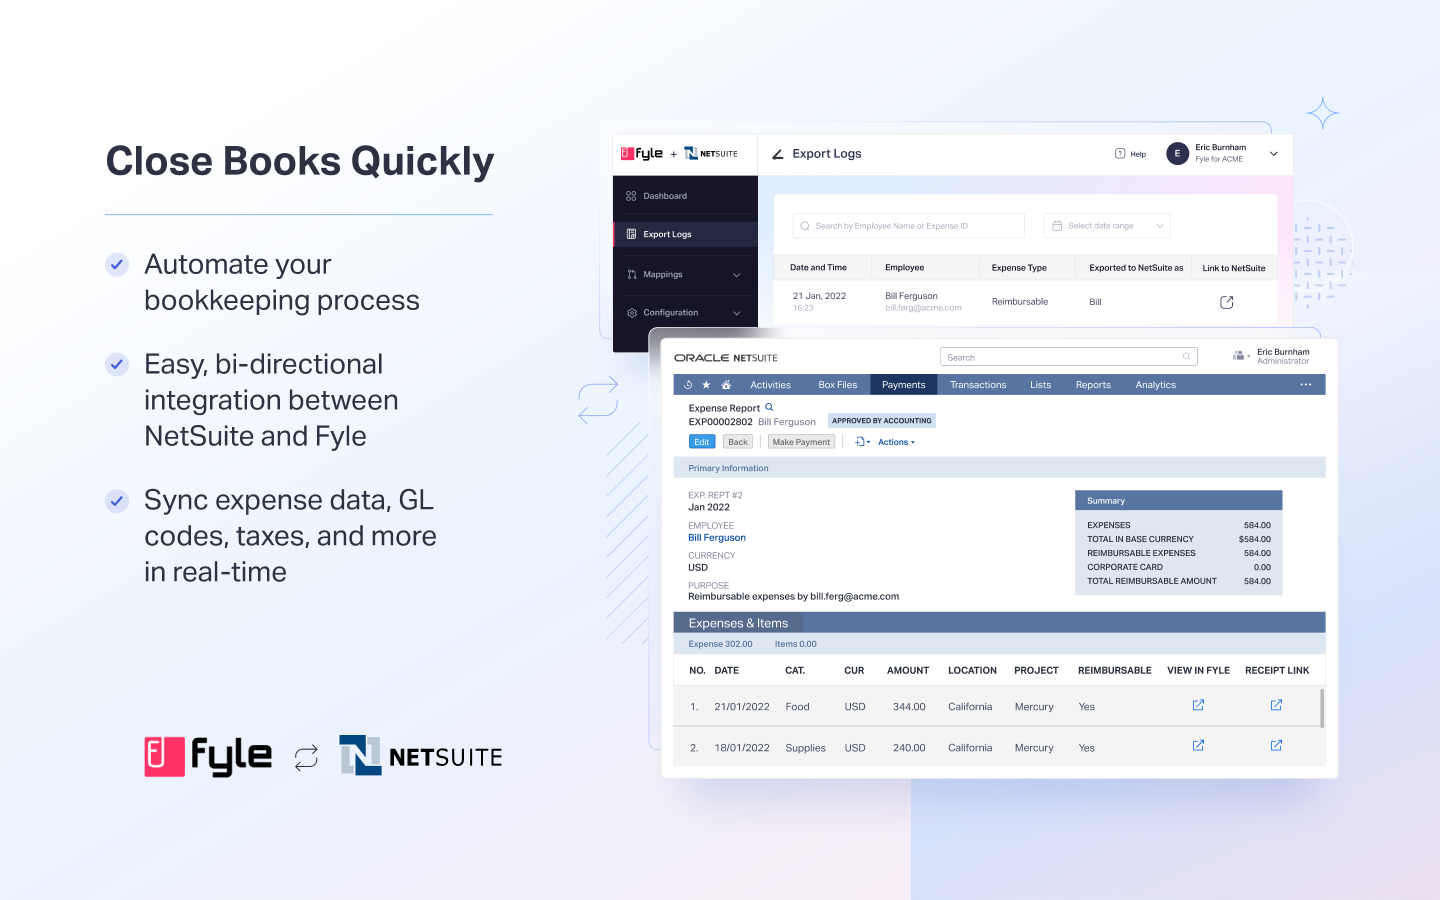Click the search icon next to Expense Report
The image size is (1440, 900).
[x=769, y=407]
